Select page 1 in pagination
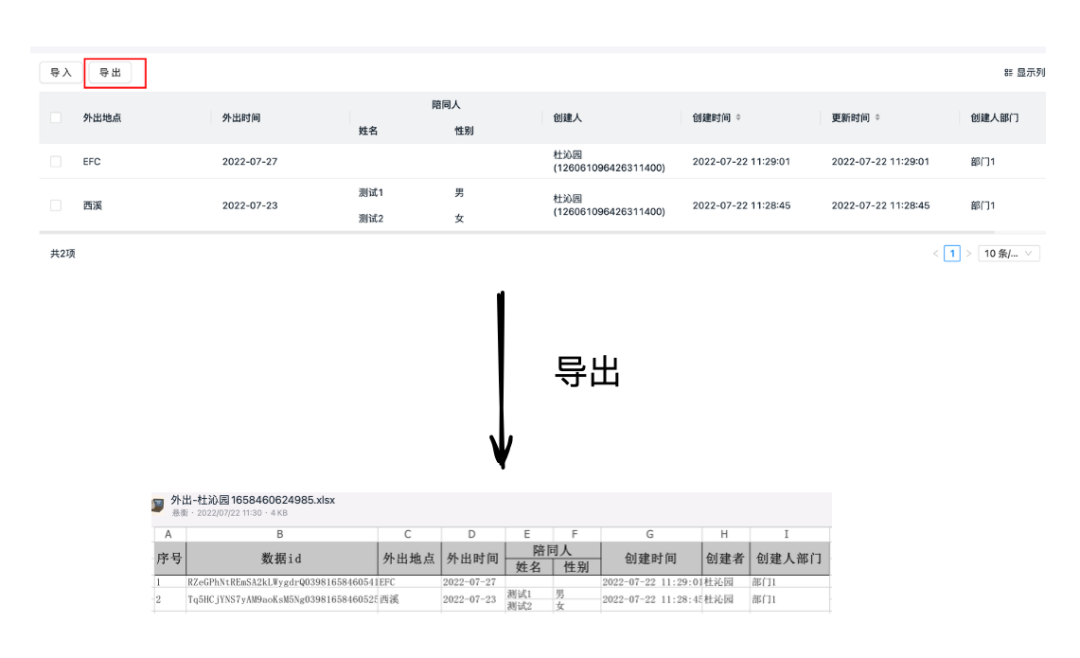This screenshot has height=658, width=1080. coord(952,254)
